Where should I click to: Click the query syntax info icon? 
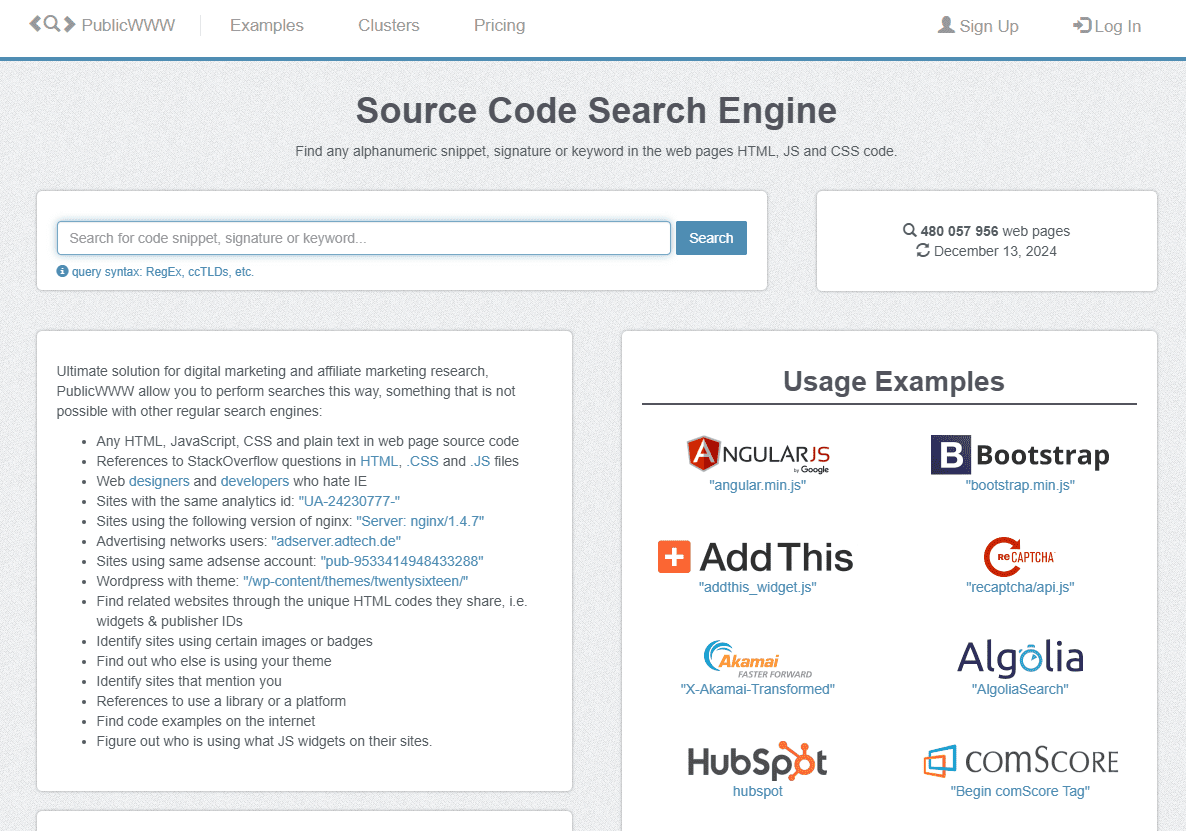(62, 271)
